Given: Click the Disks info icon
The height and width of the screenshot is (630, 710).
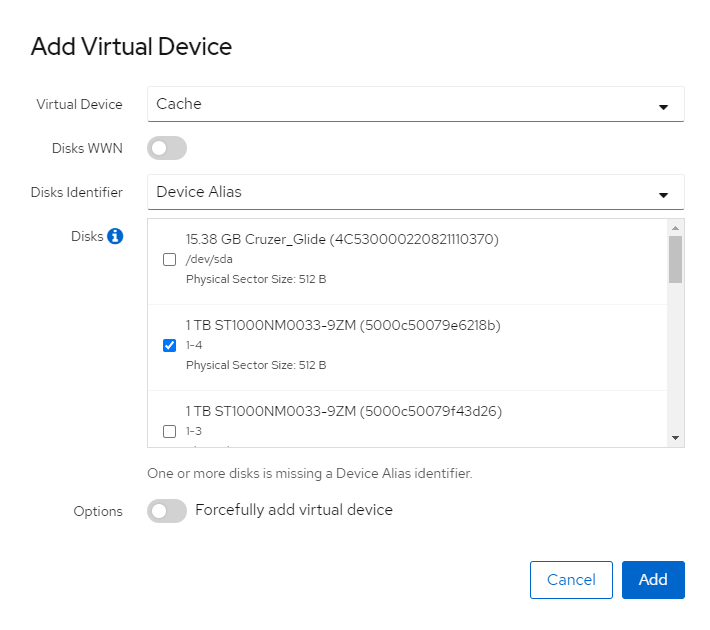Looking at the screenshot, I should click(115, 236).
